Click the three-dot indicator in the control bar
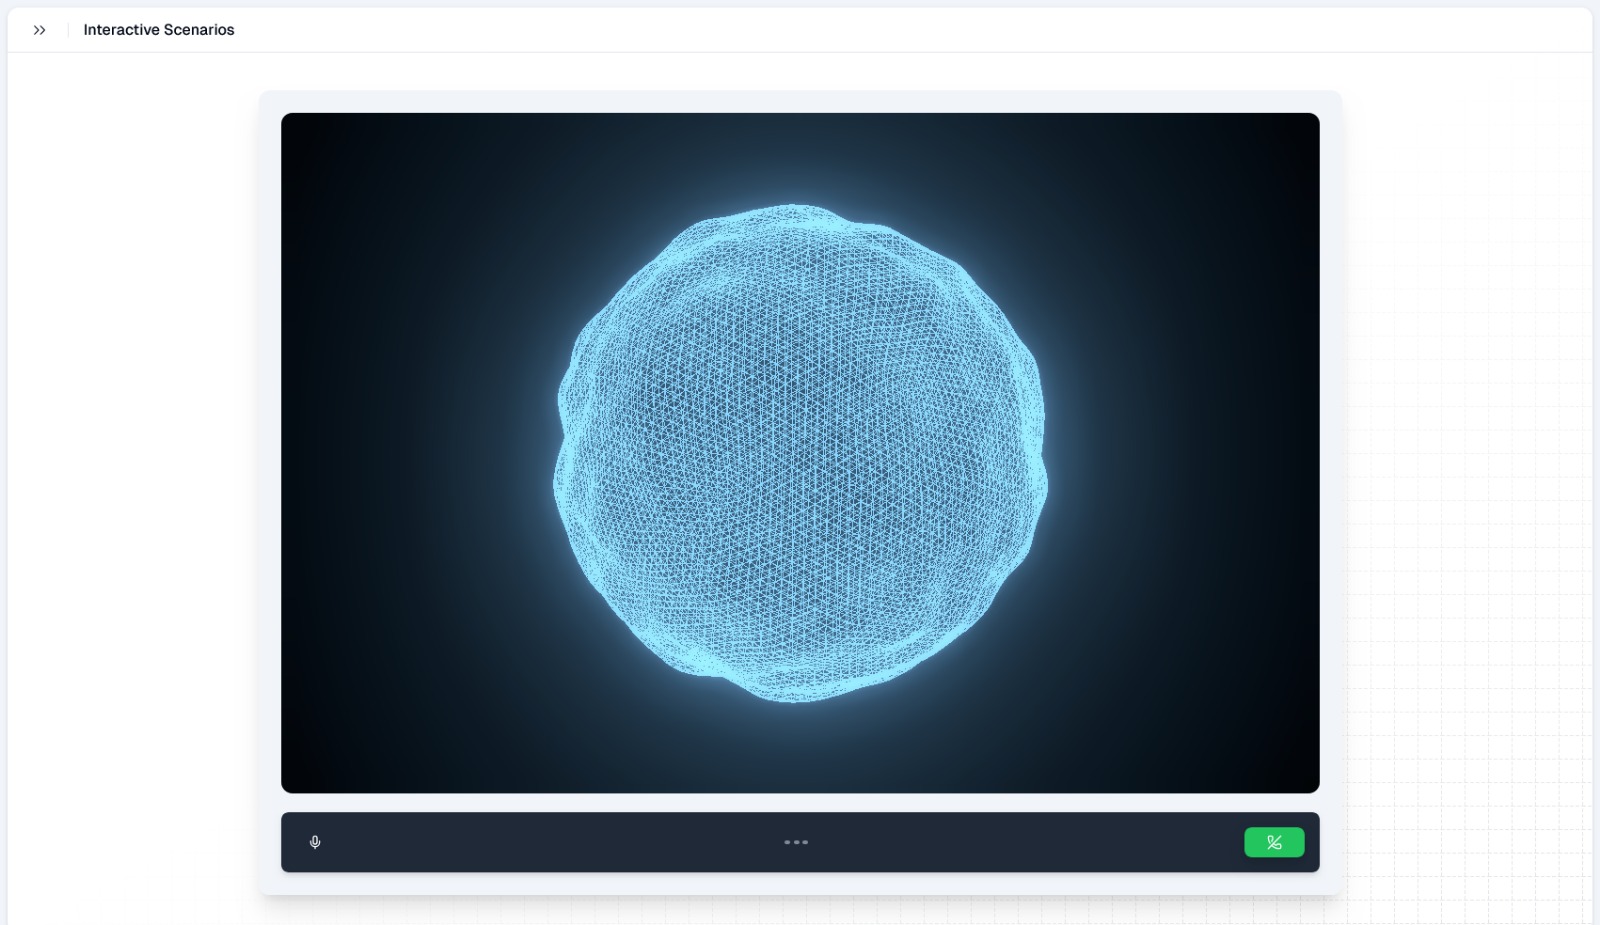The width and height of the screenshot is (1600, 925). pyautogui.click(x=796, y=842)
